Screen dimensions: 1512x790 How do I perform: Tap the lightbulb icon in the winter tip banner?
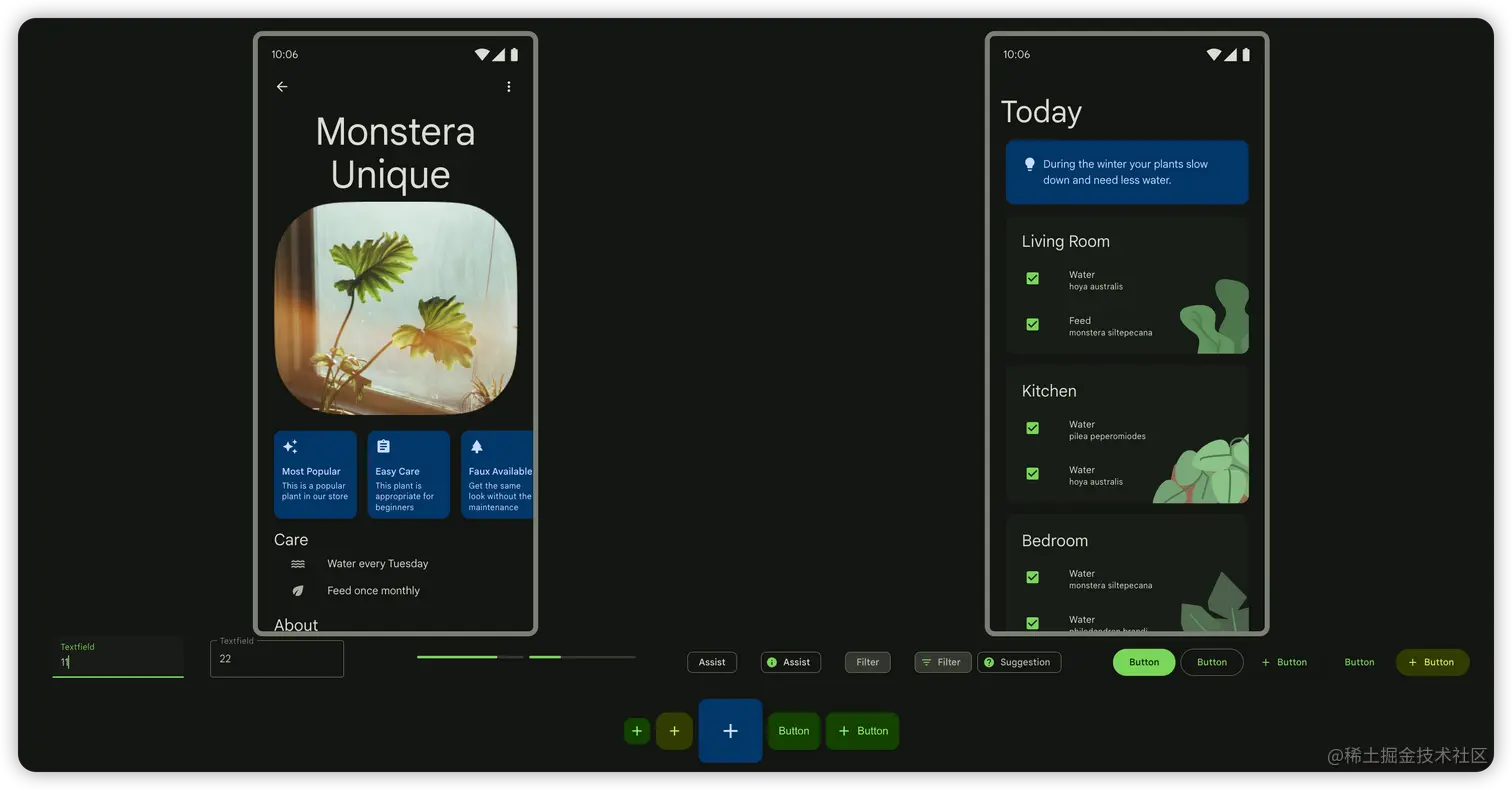point(1029,164)
